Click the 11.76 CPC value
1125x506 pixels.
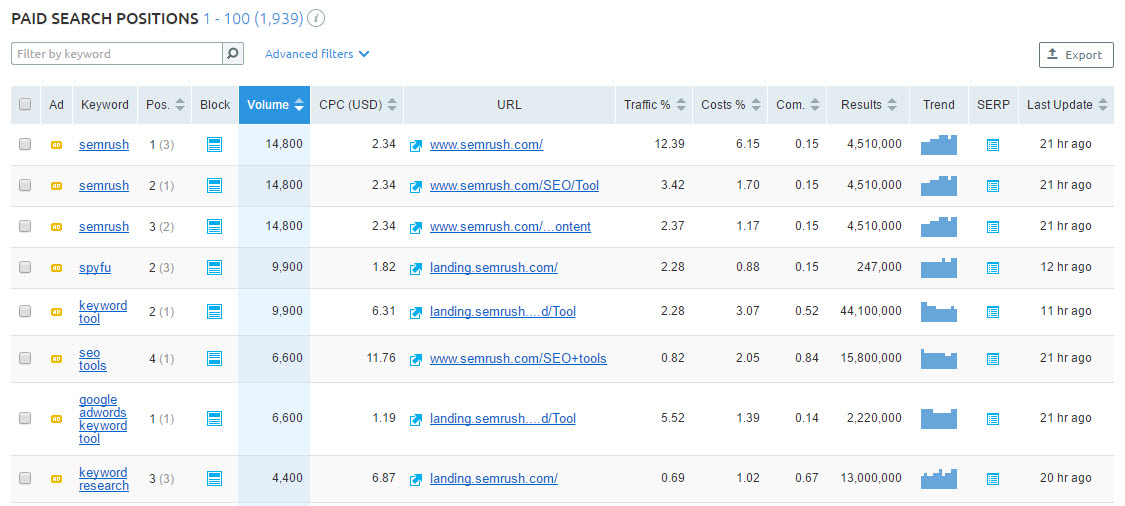tap(381, 357)
